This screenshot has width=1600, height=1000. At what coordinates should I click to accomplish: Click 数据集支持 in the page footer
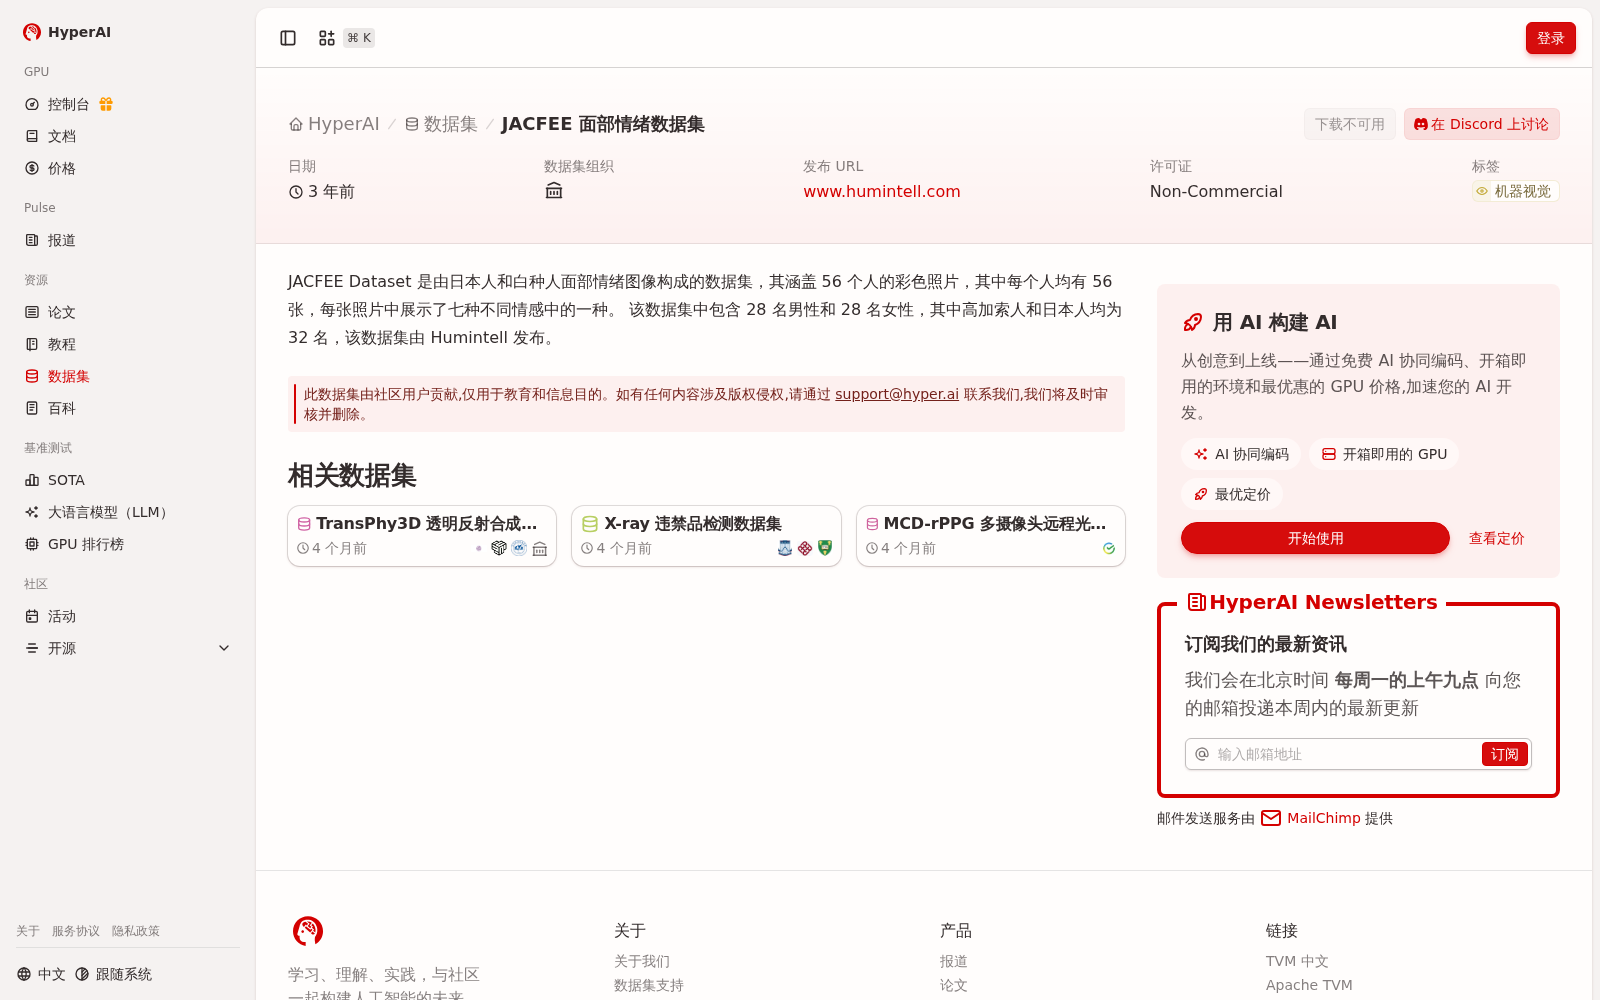pos(649,985)
